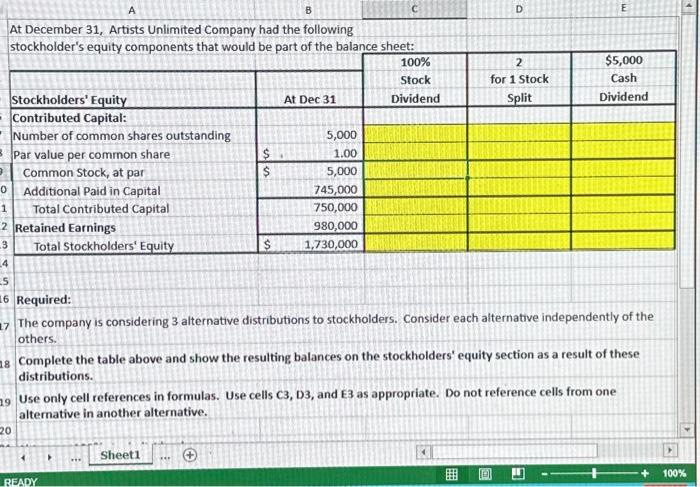This screenshot has height=487, width=700.
Task: Select yellow Cash Dividend shares outstanding cell
Action: (x=624, y=132)
